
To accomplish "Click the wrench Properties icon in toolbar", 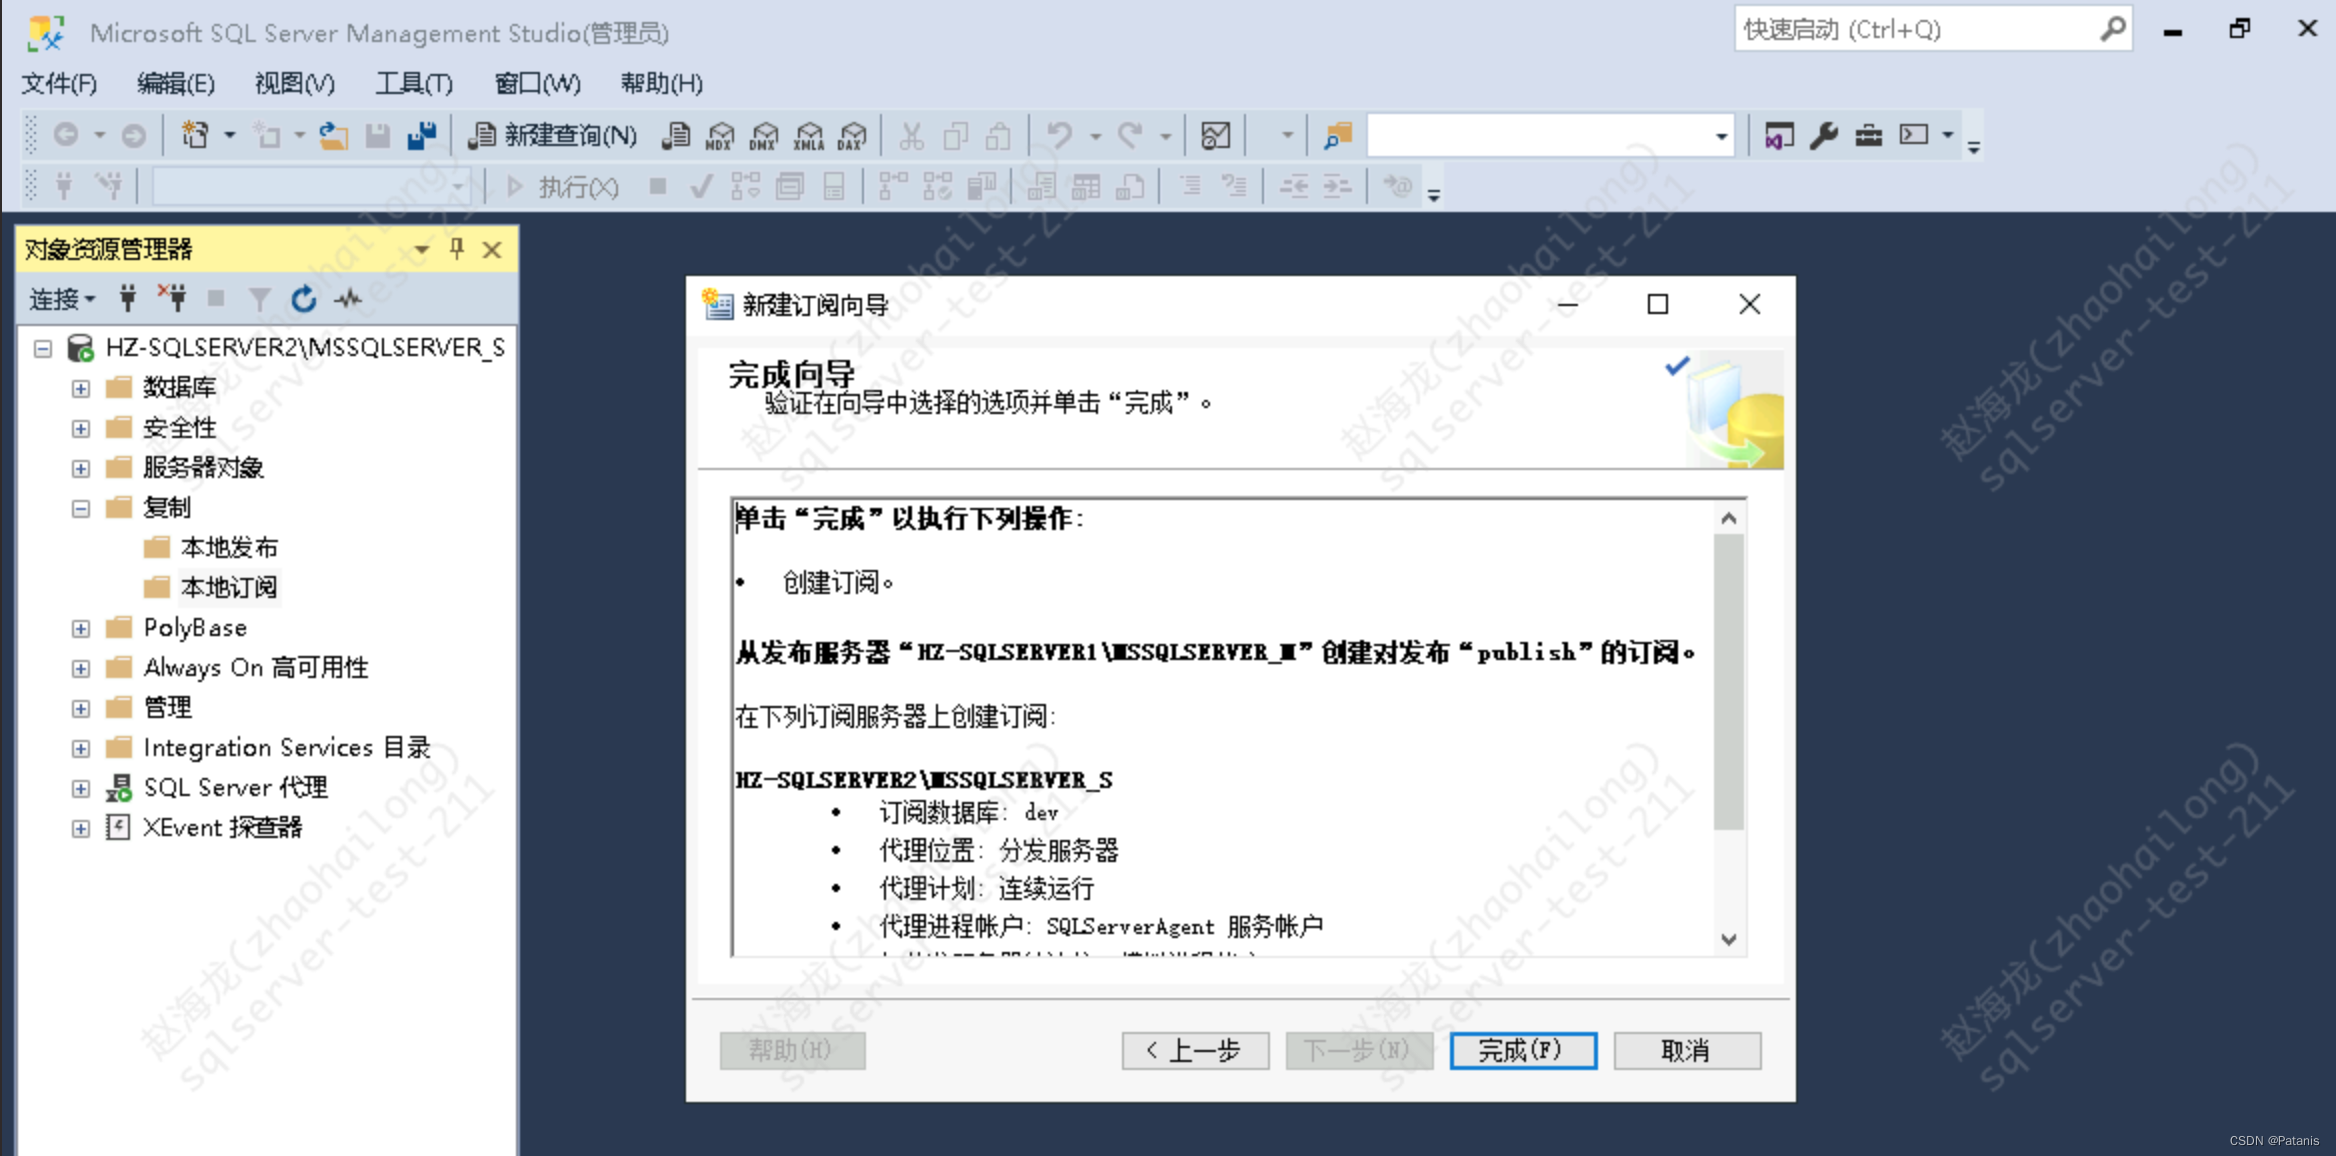I will pos(1824,135).
